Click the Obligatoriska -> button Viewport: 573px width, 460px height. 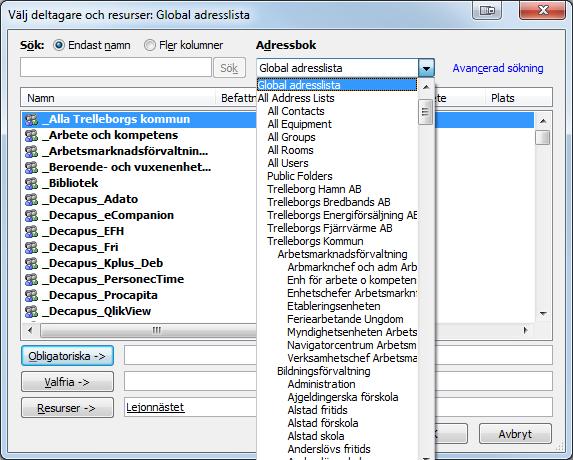(67, 356)
